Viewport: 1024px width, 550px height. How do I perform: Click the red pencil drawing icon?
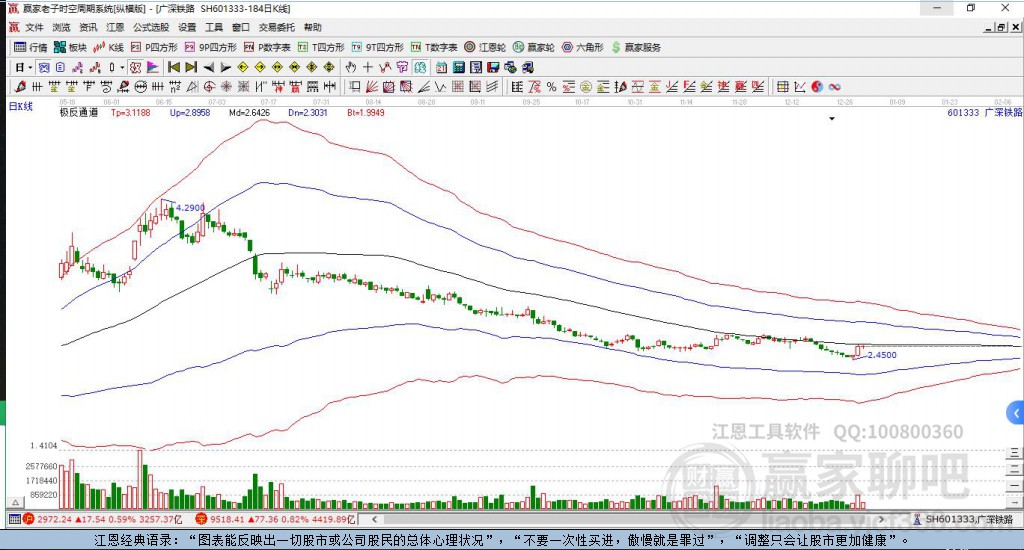(20, 86)
